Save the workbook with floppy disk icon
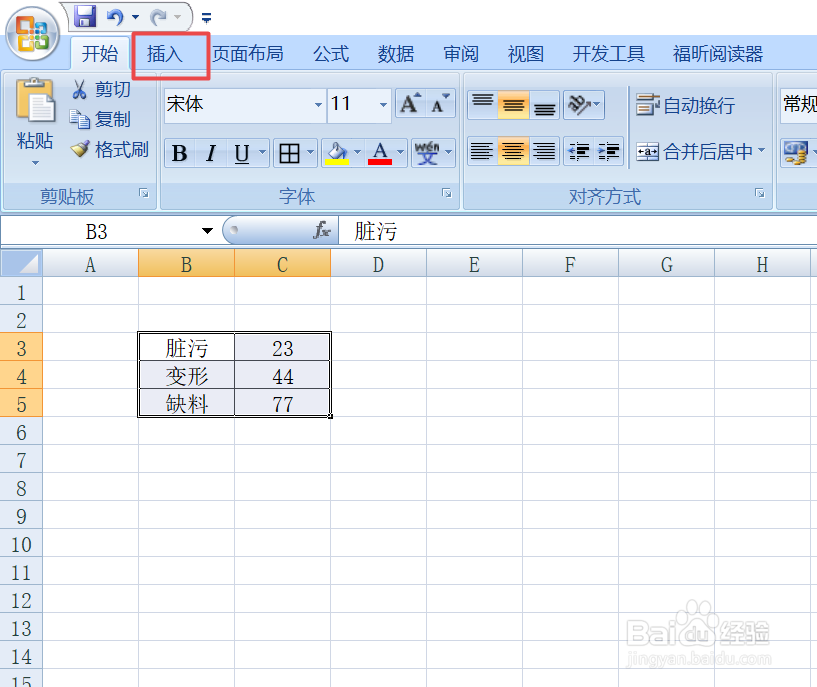The image size is (817, 687). (x=85, y=16)
